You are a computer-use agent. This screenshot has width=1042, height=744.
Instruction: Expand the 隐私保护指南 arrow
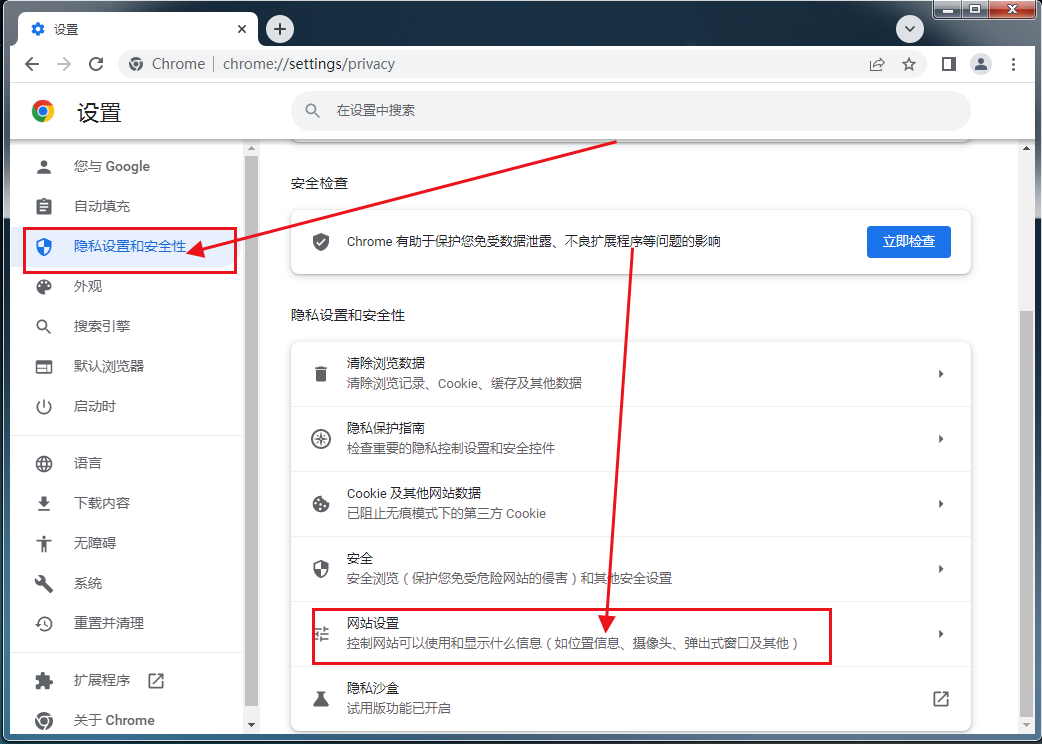point(941,439)
